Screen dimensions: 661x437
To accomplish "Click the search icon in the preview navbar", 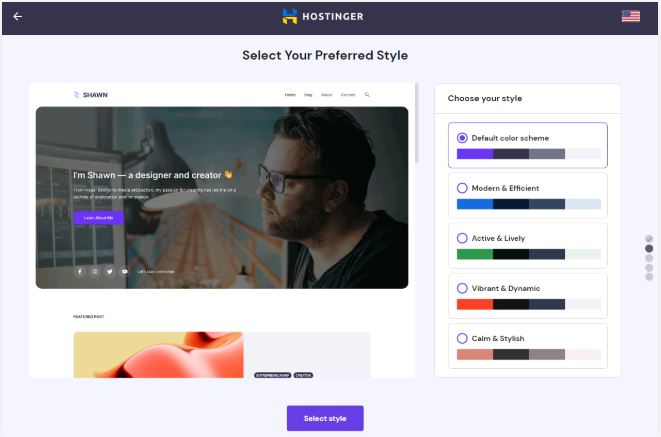I will [367, 95].
